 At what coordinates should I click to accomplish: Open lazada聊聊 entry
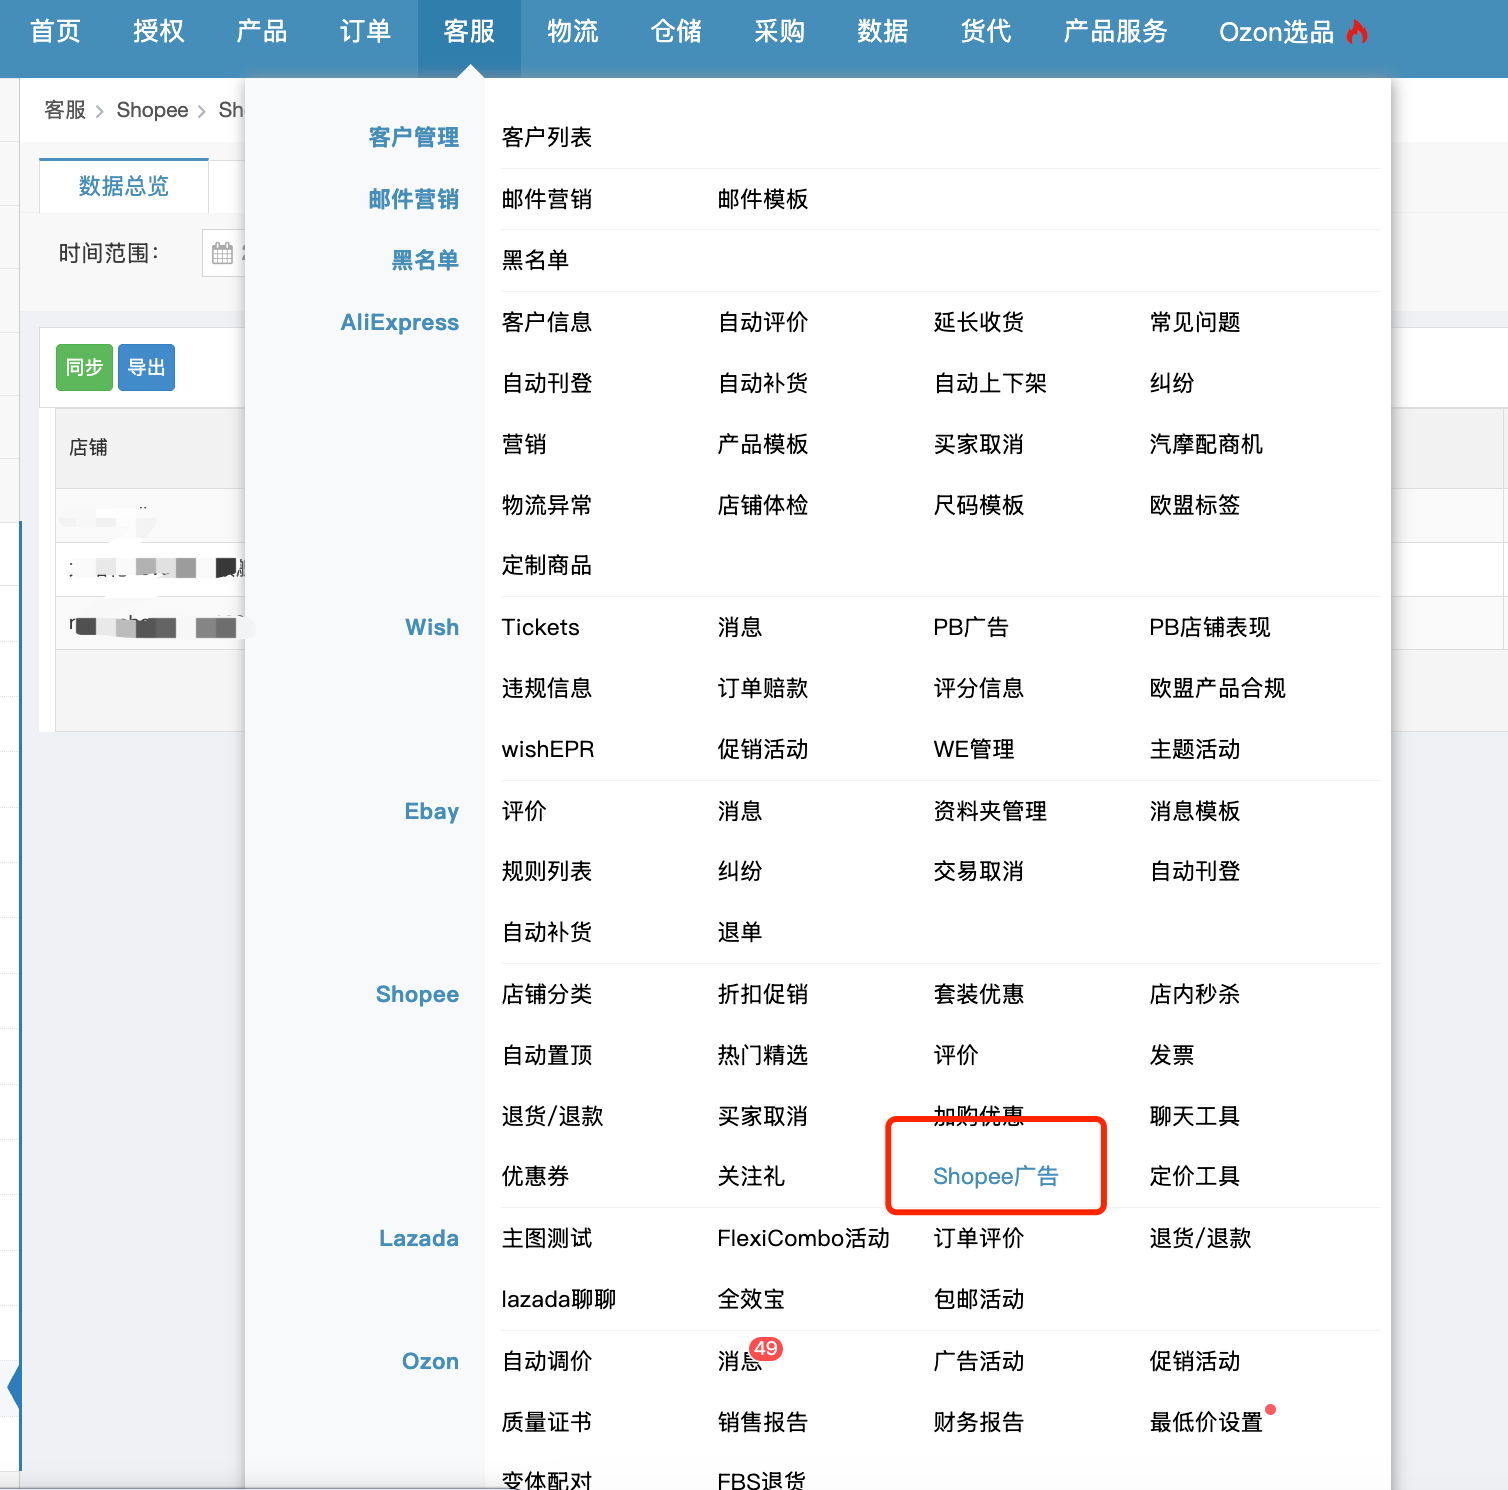coord(559,1299)
